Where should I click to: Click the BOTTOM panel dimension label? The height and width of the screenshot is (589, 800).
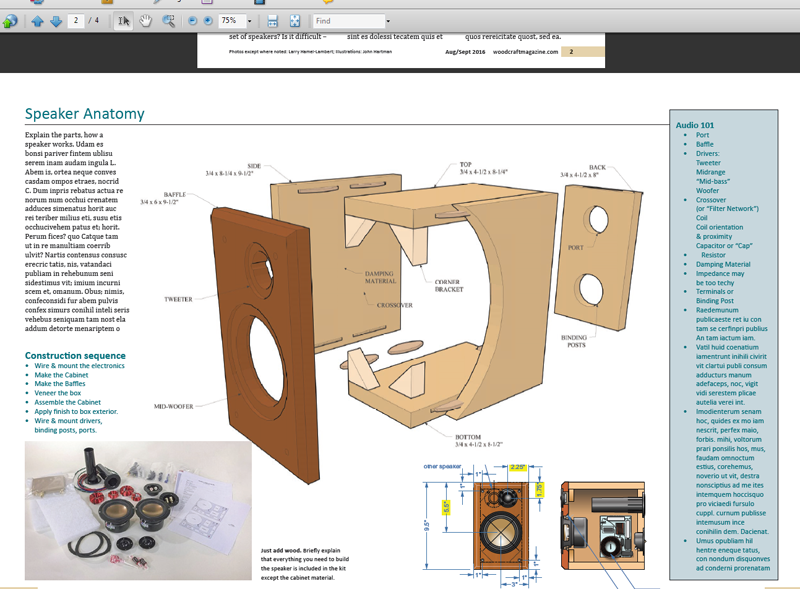(479, 440)
